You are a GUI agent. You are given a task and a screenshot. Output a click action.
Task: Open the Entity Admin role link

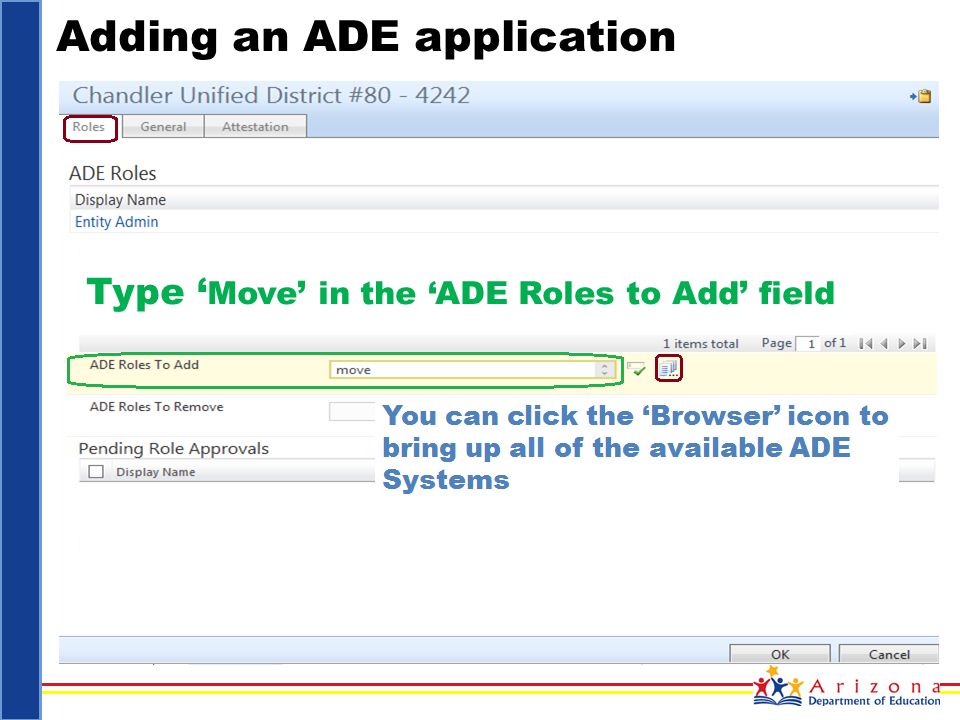(x=116, y=222)
